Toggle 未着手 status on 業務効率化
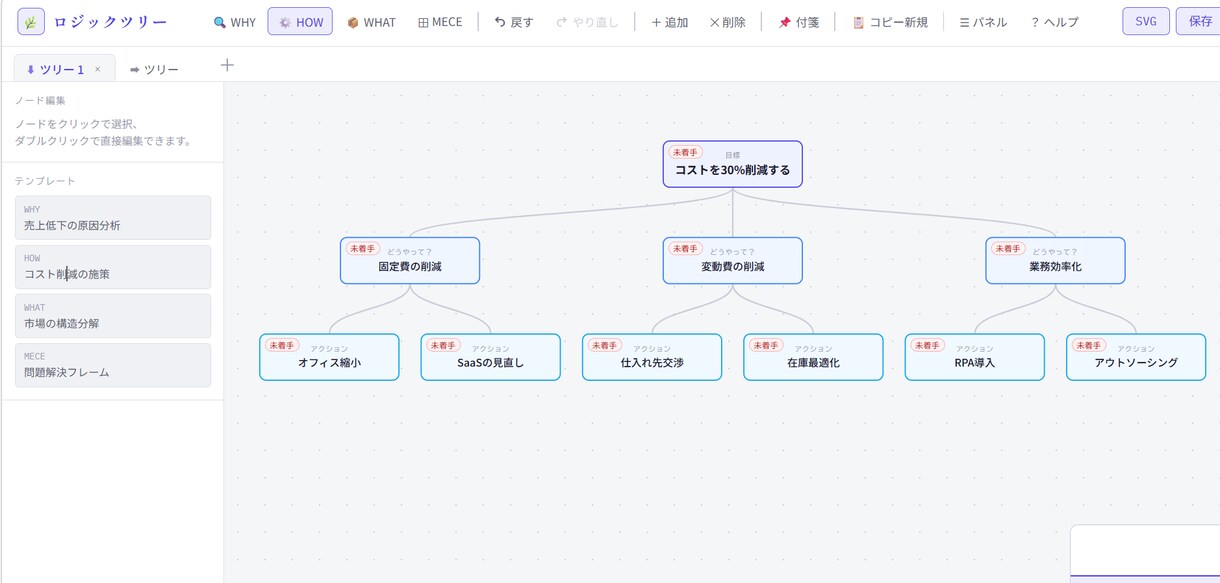 (1008, 249)
